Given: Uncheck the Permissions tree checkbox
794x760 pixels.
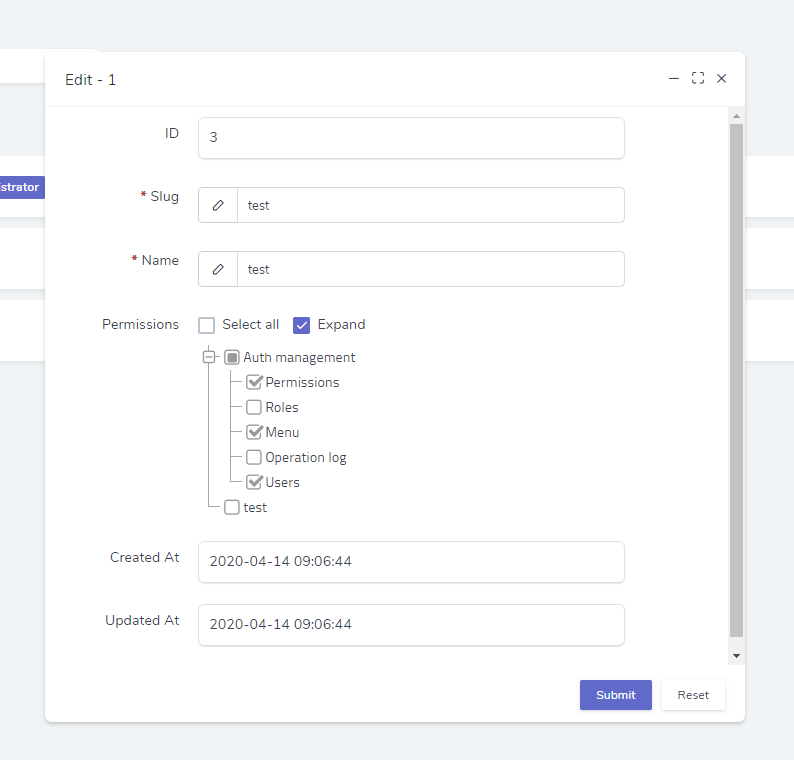Looking at the screenshot, I should (254, 382).
